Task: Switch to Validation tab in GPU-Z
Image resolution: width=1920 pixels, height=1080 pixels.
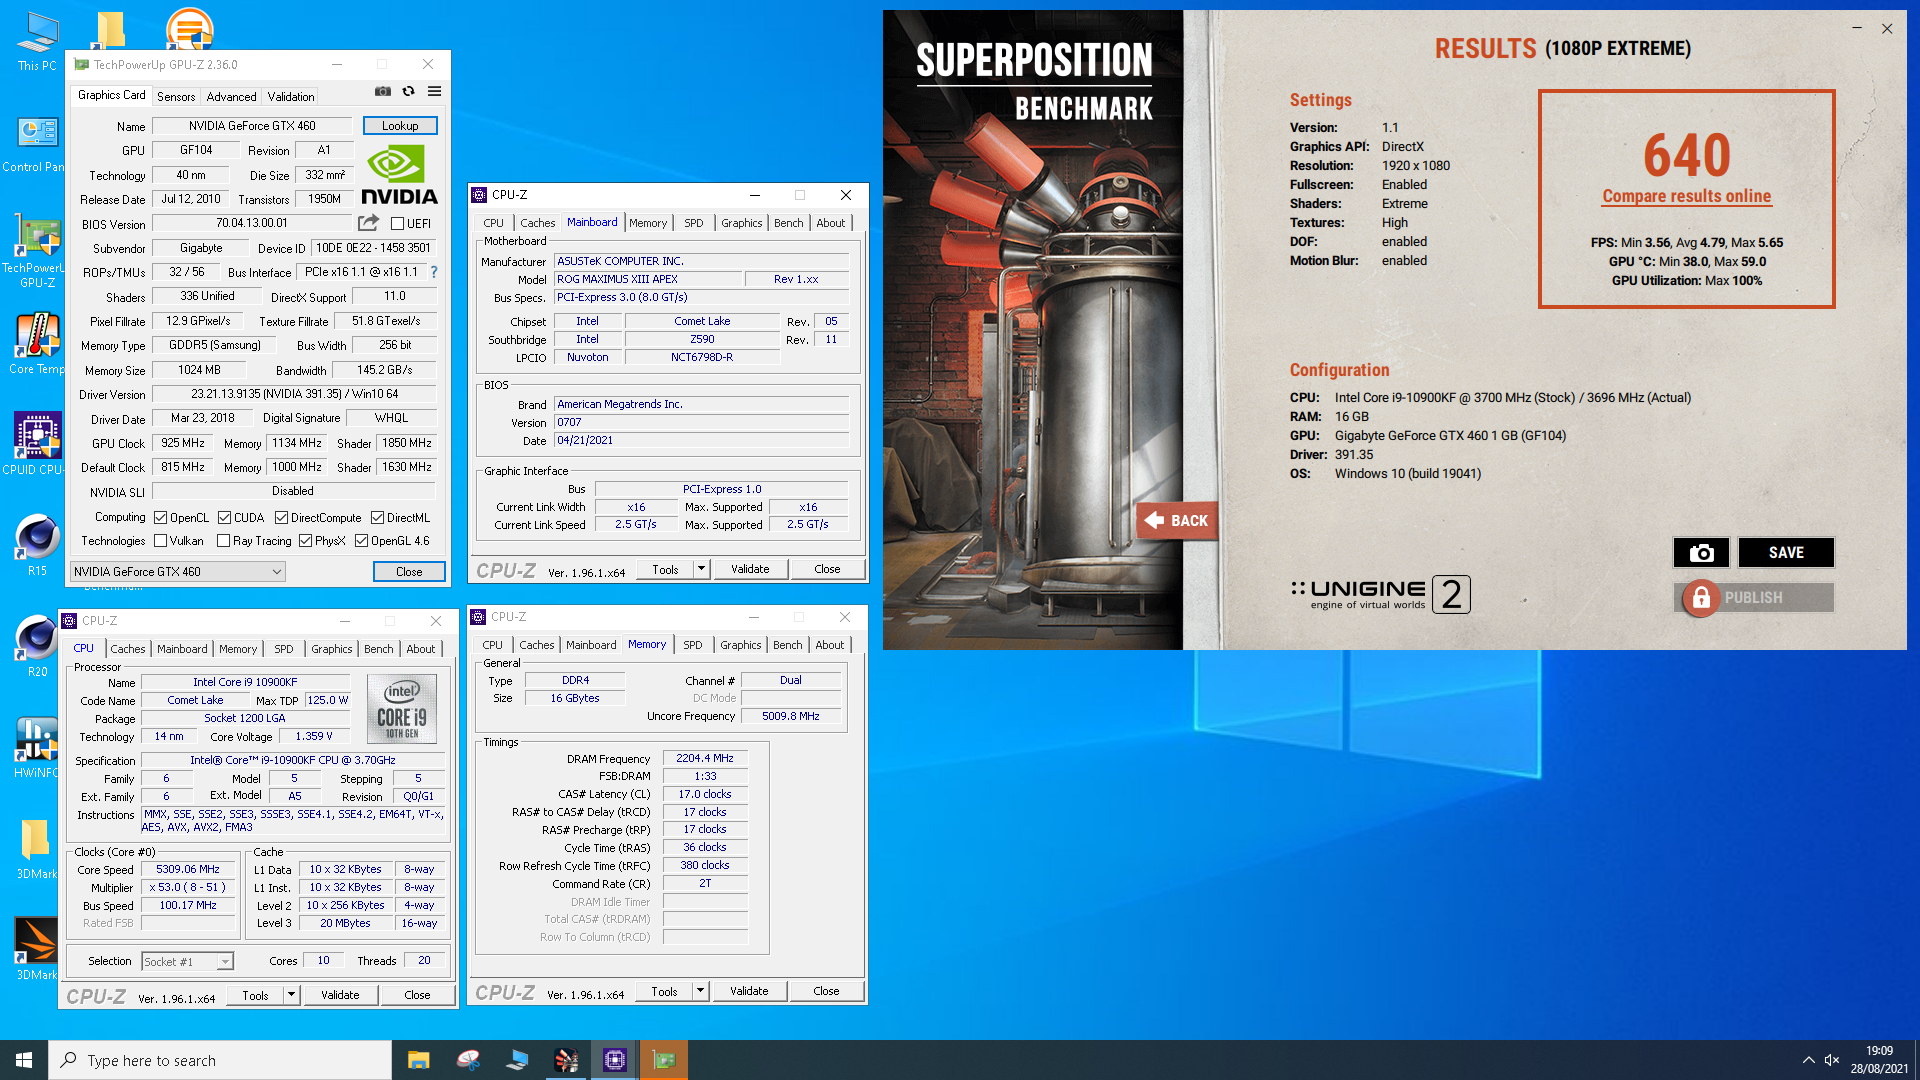Action: pos(291,97)
